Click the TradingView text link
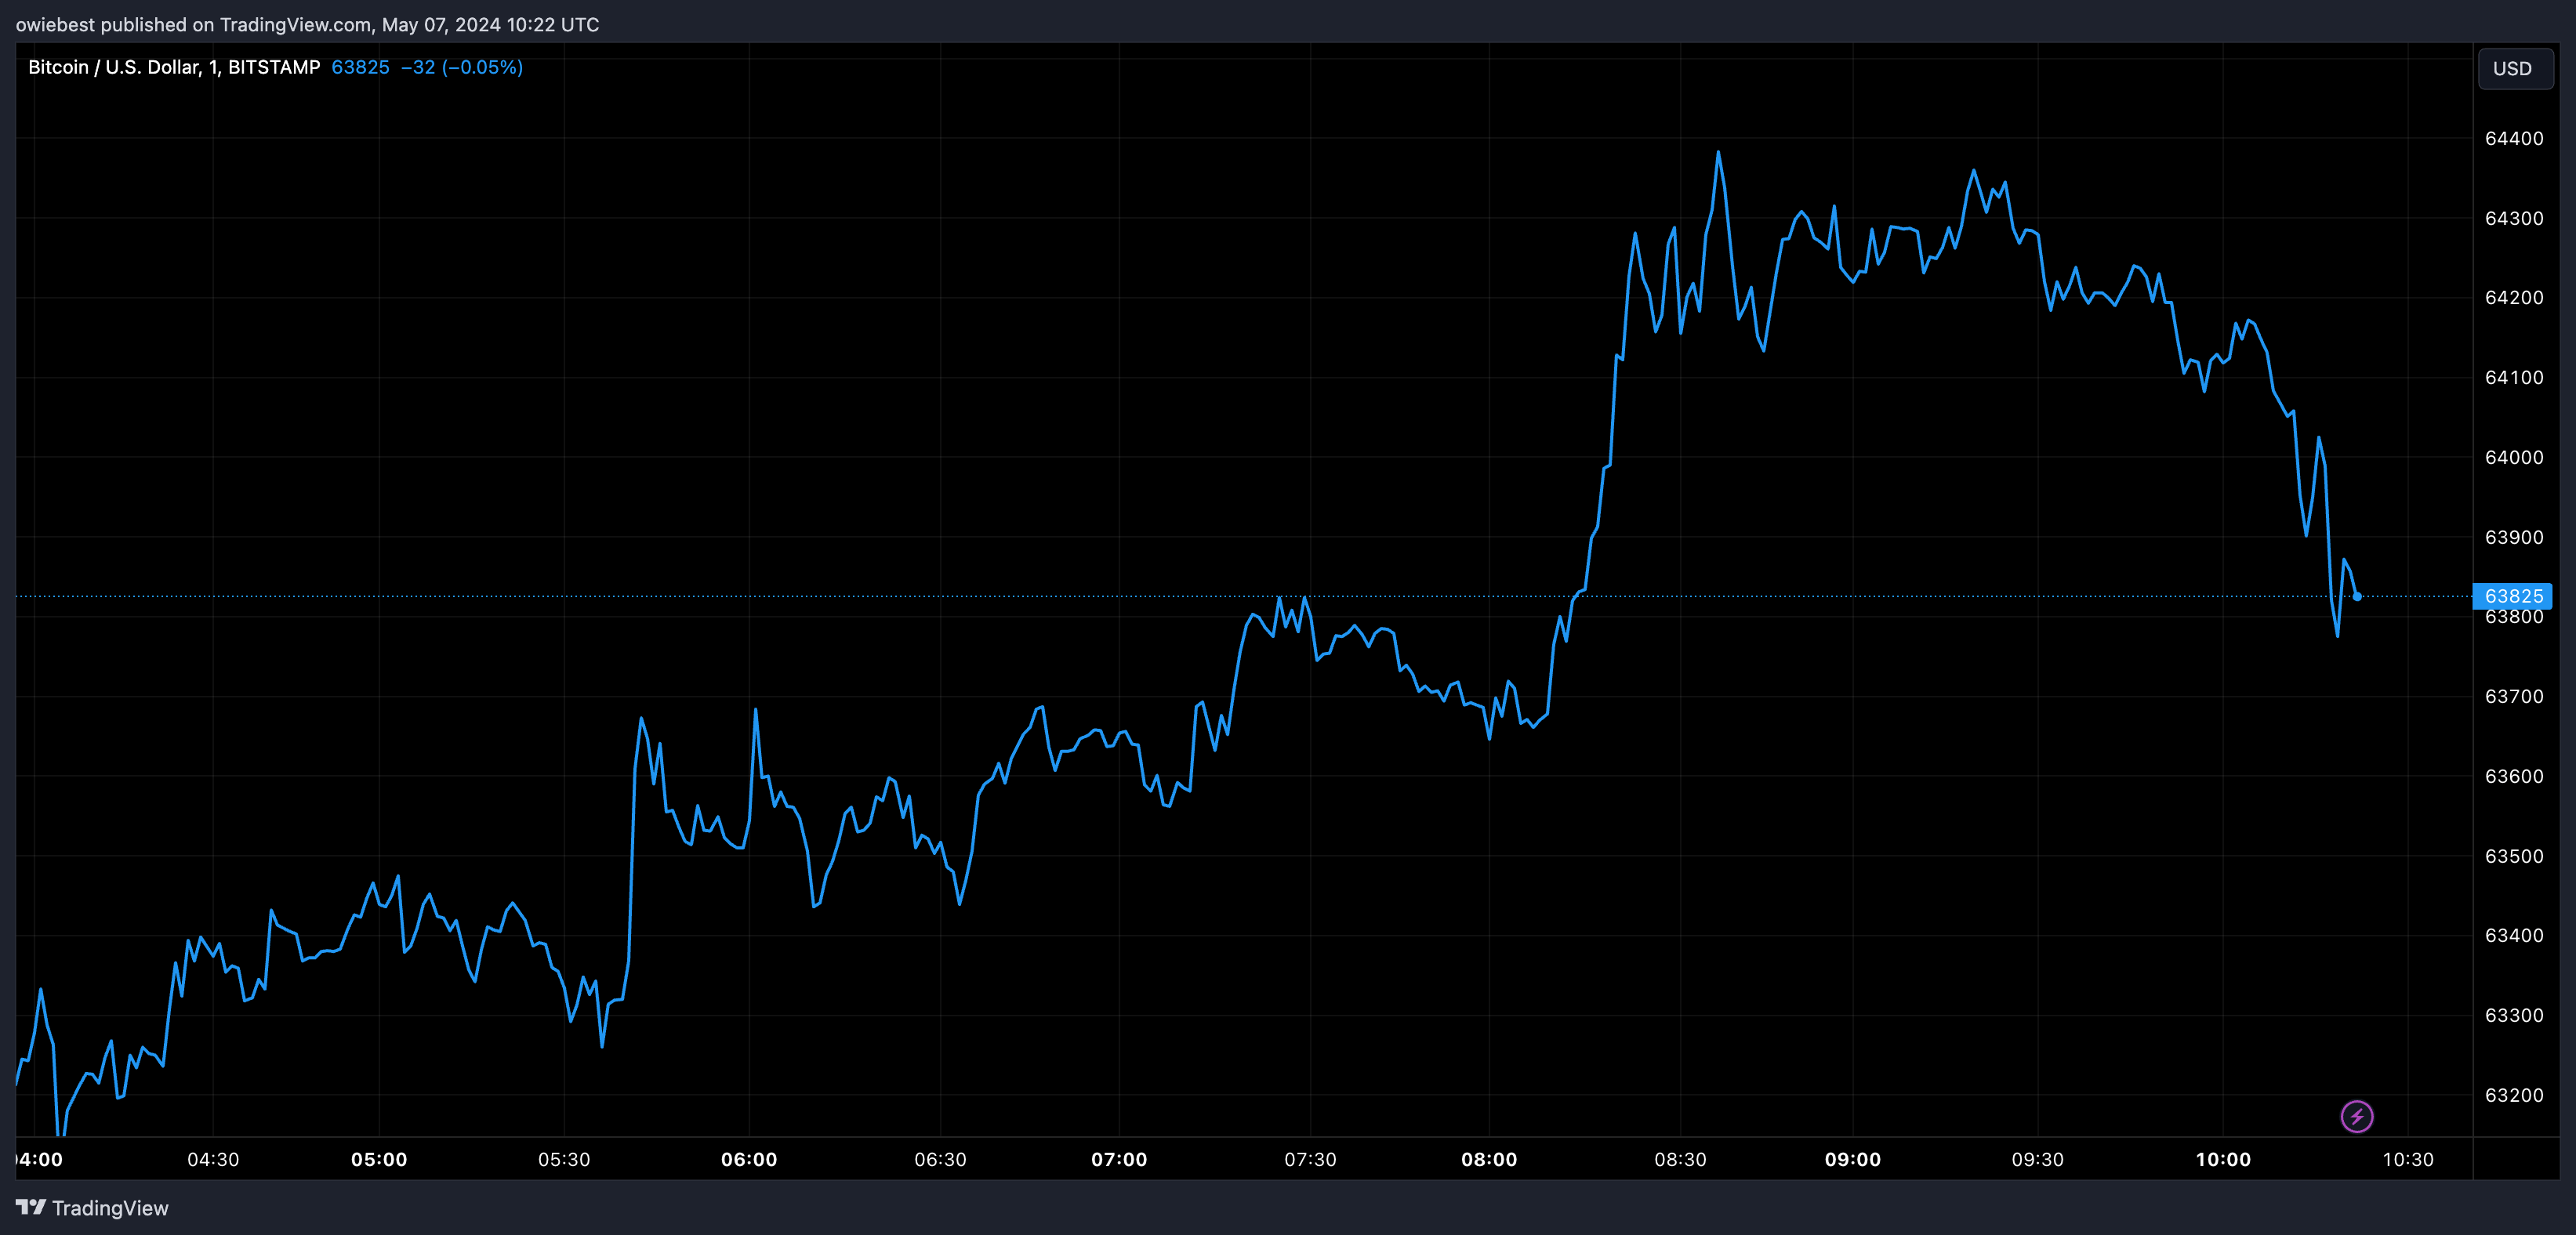This screenshot has width=2576, height=1235. pos(110,1208)
